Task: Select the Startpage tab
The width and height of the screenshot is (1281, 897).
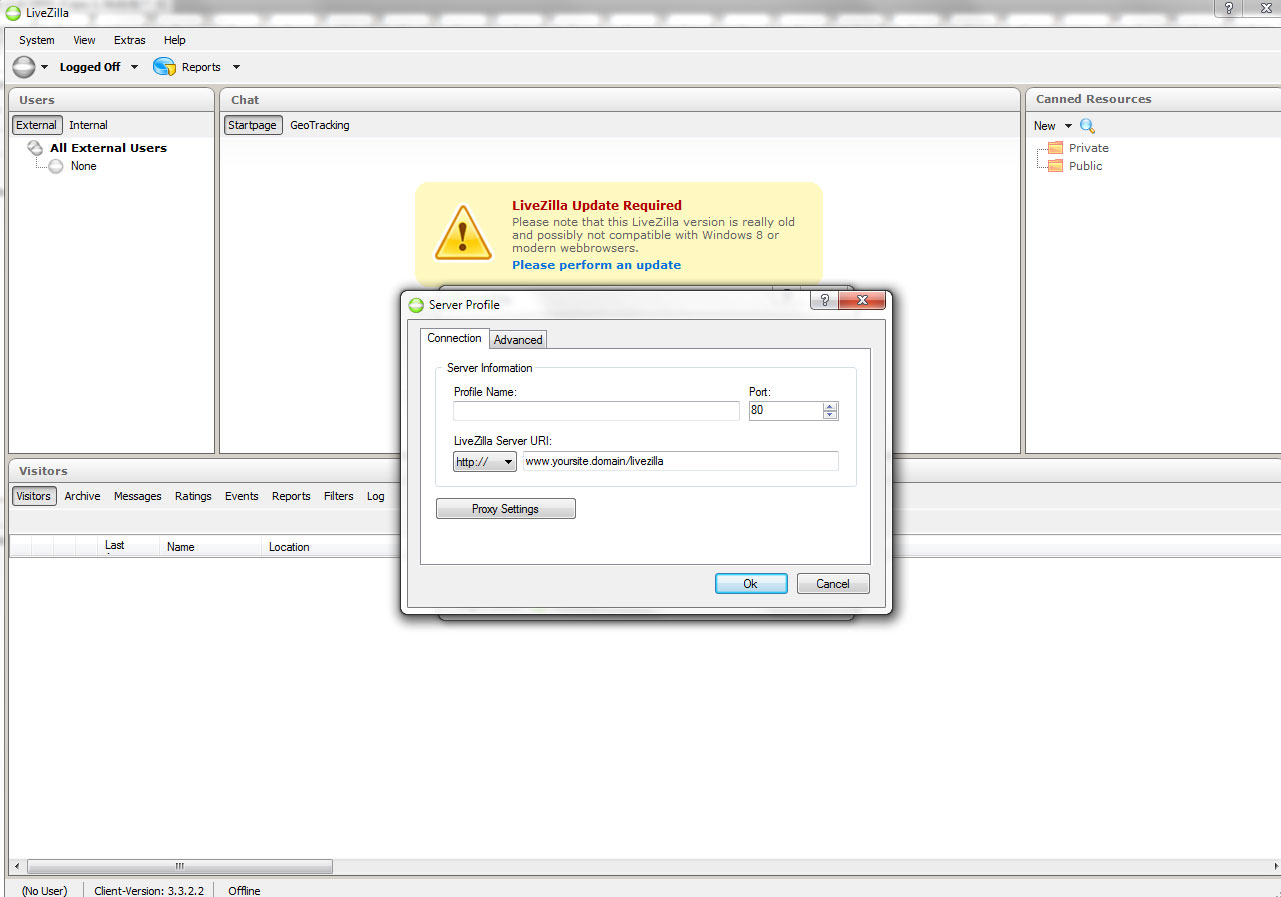Action: pyautogui.click(x=253, y=125)
